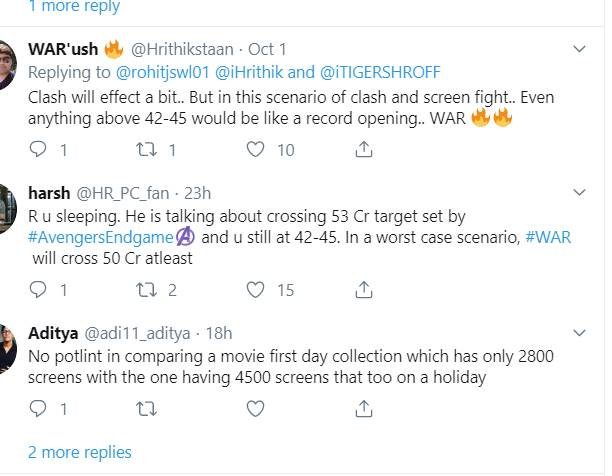Open the #WAR hashtag in harsh's tweet

pyautogui.click(x=548, y=238)
